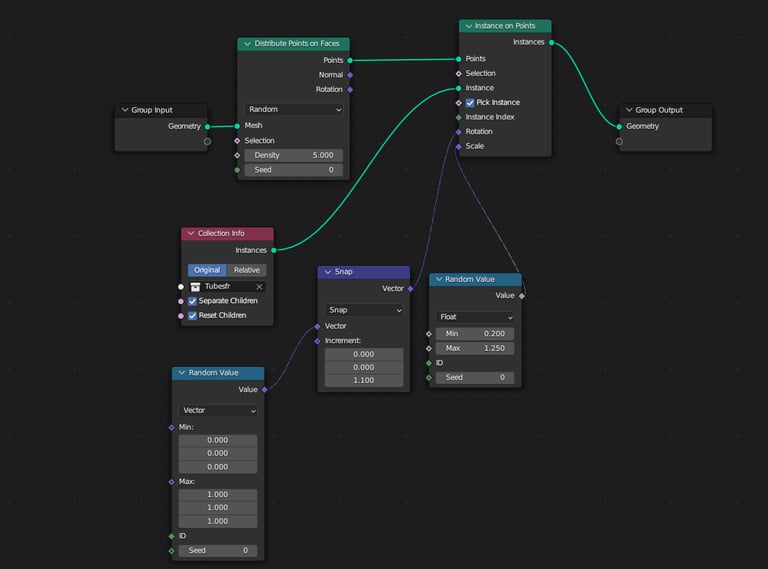This screenshot has height=569, width=768.
Task: Click the Vector input socket on Snap node
Action: click(317, 326)
